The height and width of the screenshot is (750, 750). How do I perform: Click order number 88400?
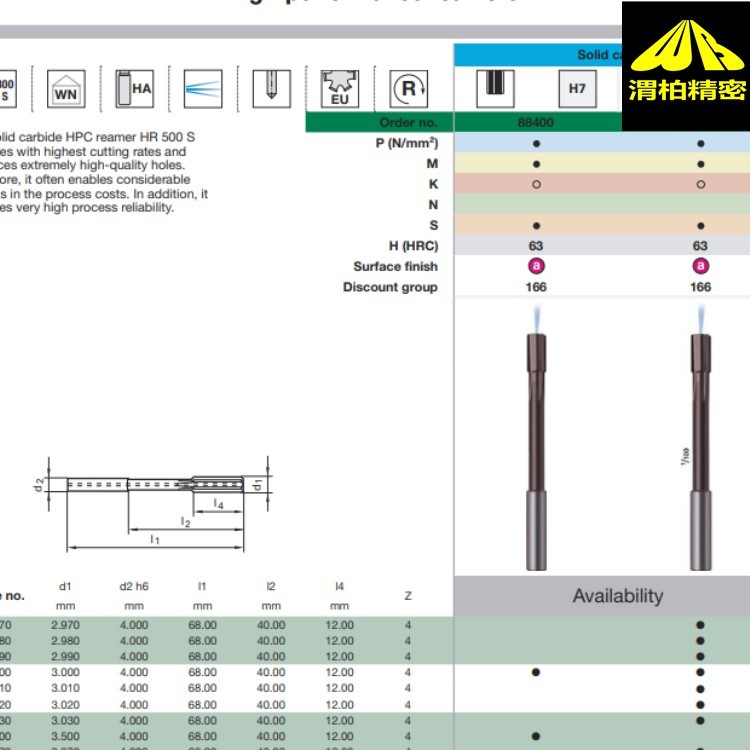(x=536, y=122)
